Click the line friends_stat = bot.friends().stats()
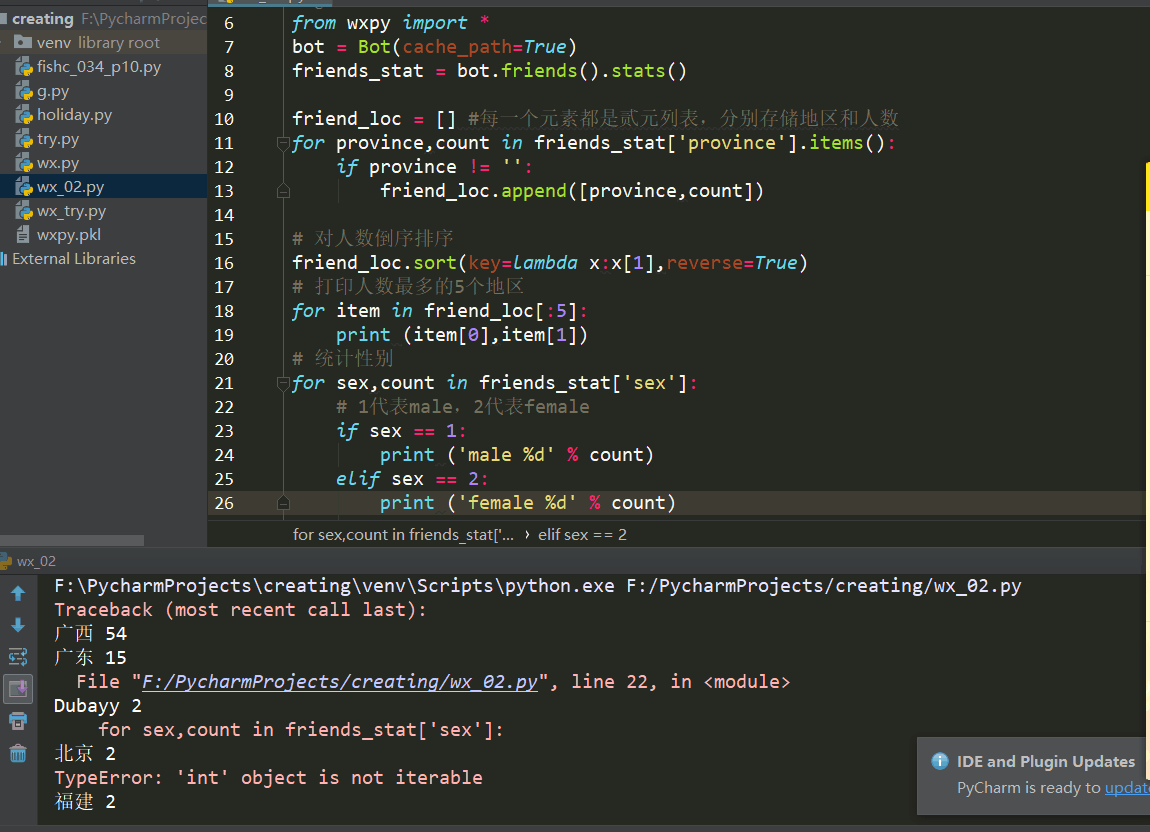 coord(489,71)
